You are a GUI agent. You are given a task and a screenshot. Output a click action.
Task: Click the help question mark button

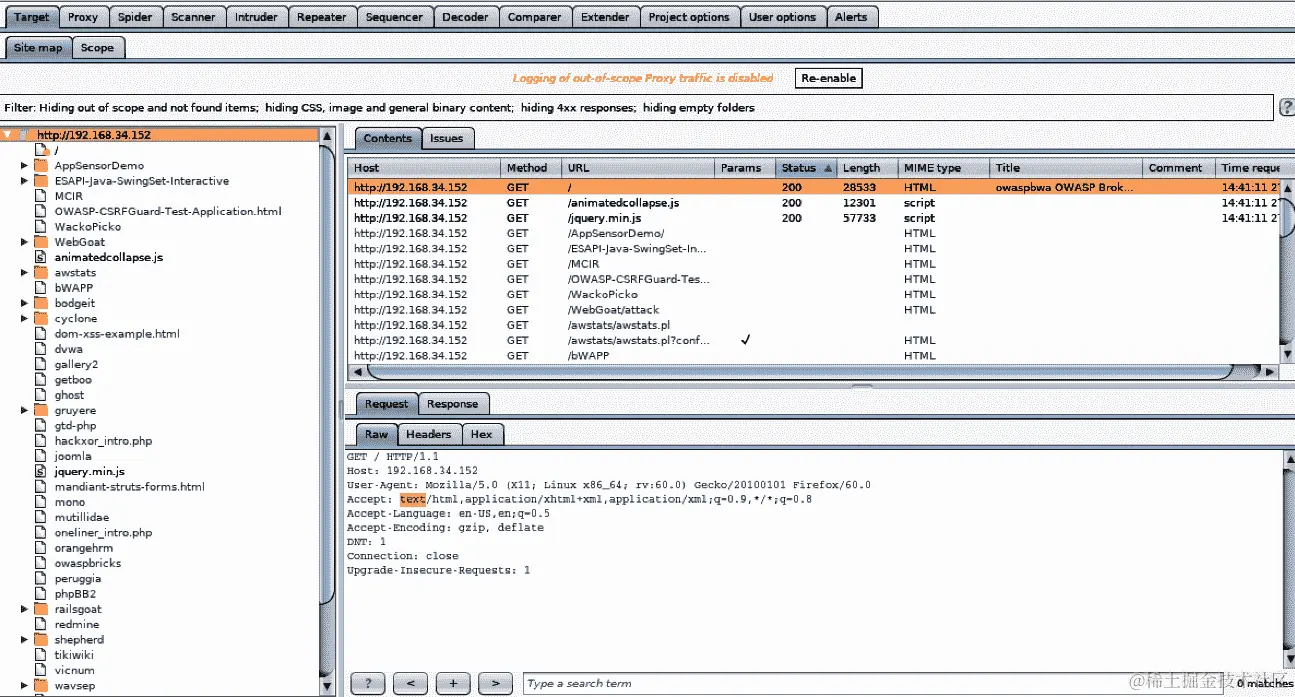click(368, 683)
